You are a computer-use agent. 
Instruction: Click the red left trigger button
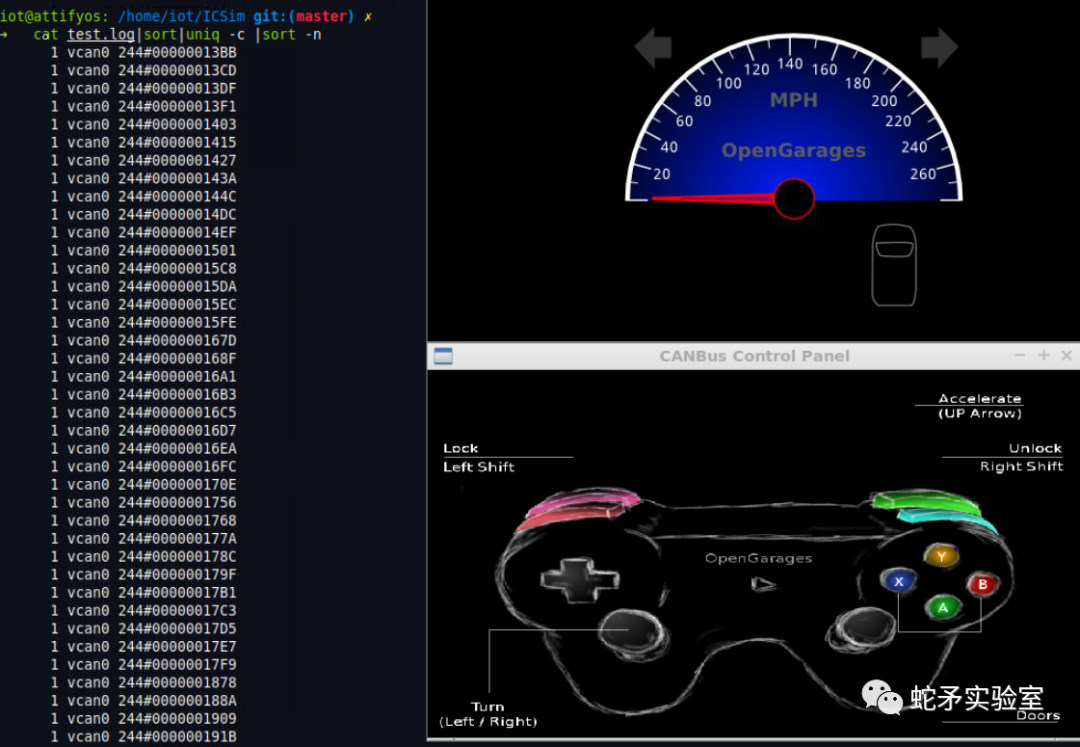[x=570, y=517]
